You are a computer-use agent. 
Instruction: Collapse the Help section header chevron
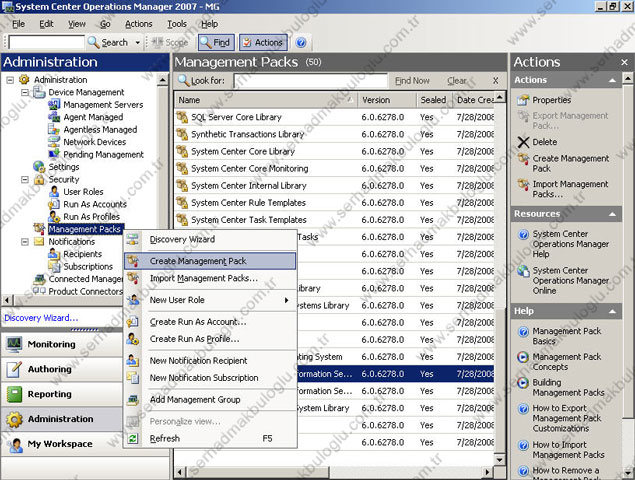(x=612, y=311)
